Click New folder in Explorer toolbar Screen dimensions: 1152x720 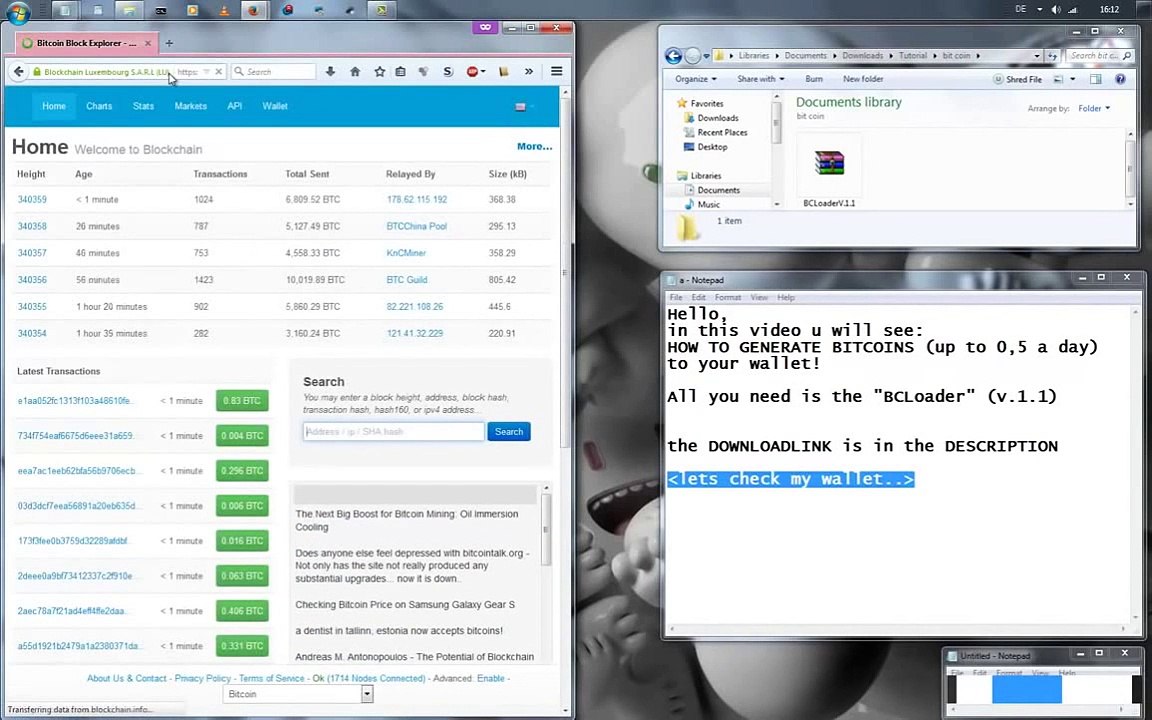(863, 79)
